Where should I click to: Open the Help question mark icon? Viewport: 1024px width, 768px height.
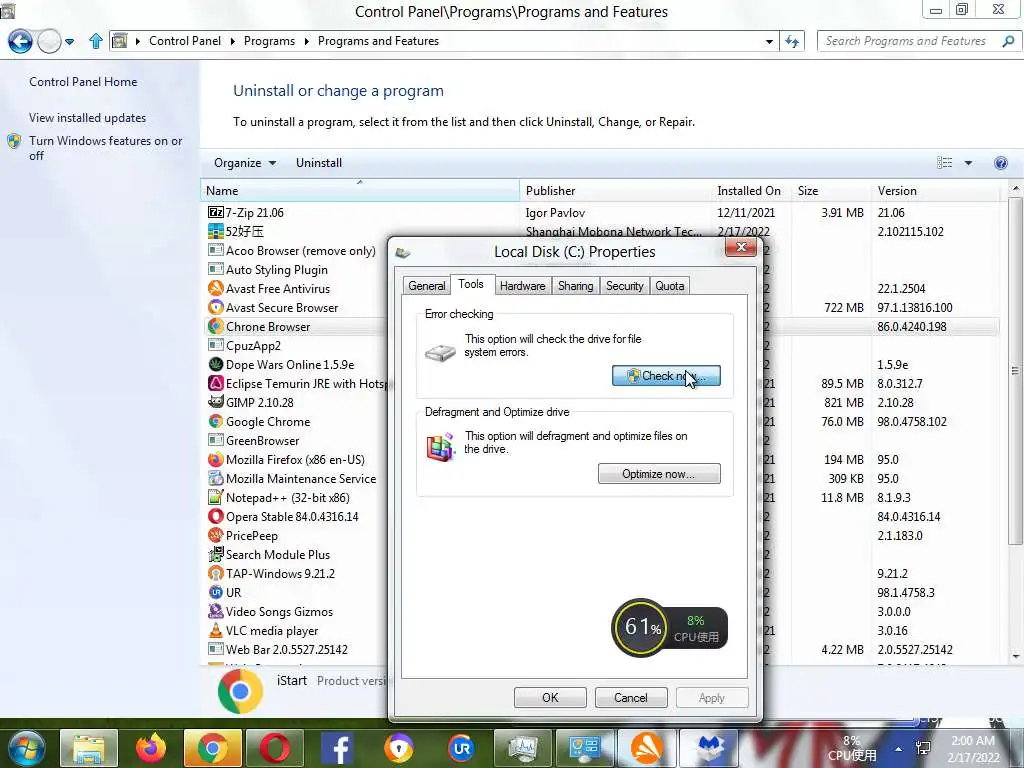click(1000, 163)
